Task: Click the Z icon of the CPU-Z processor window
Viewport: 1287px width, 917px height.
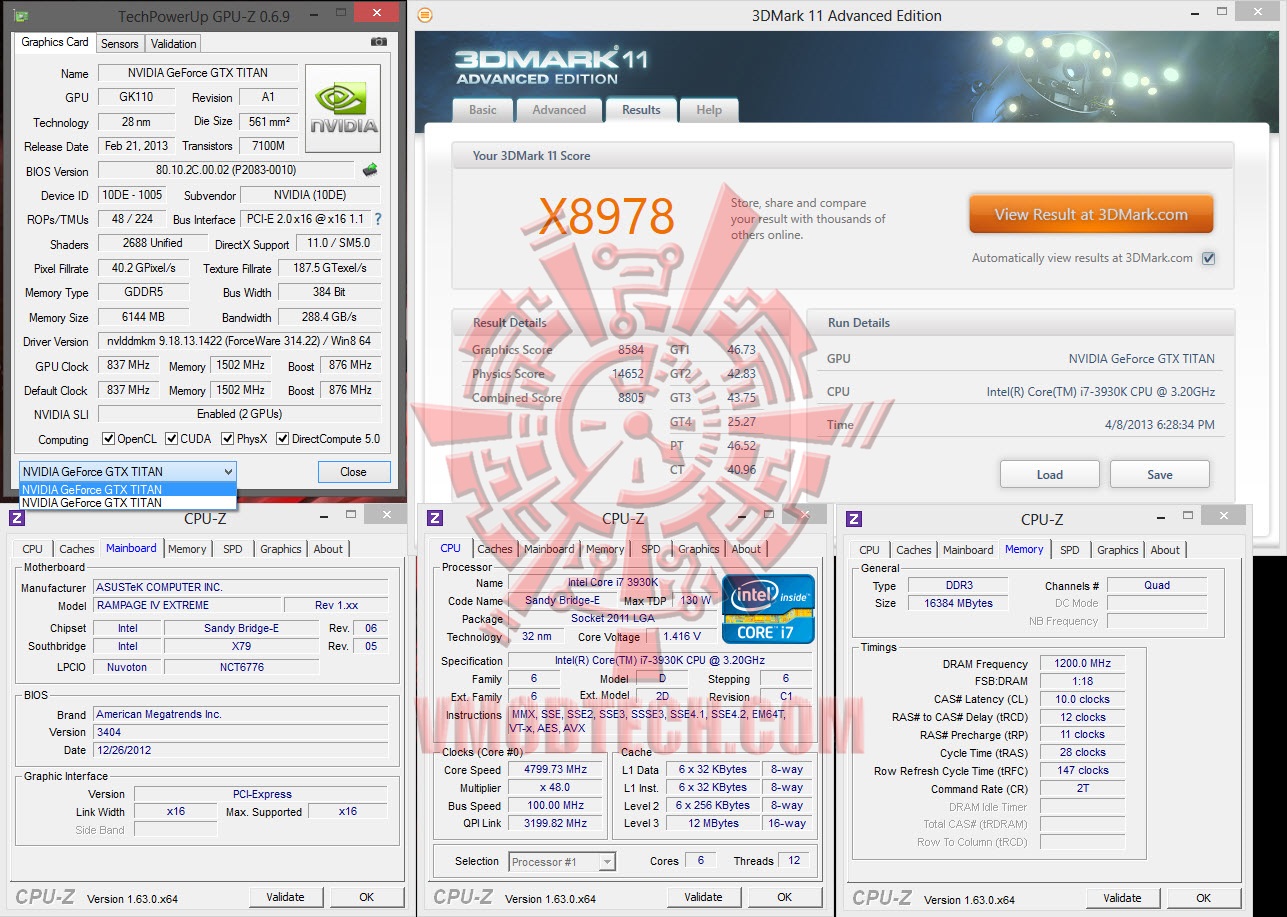Action: click(x=435, y=517)
